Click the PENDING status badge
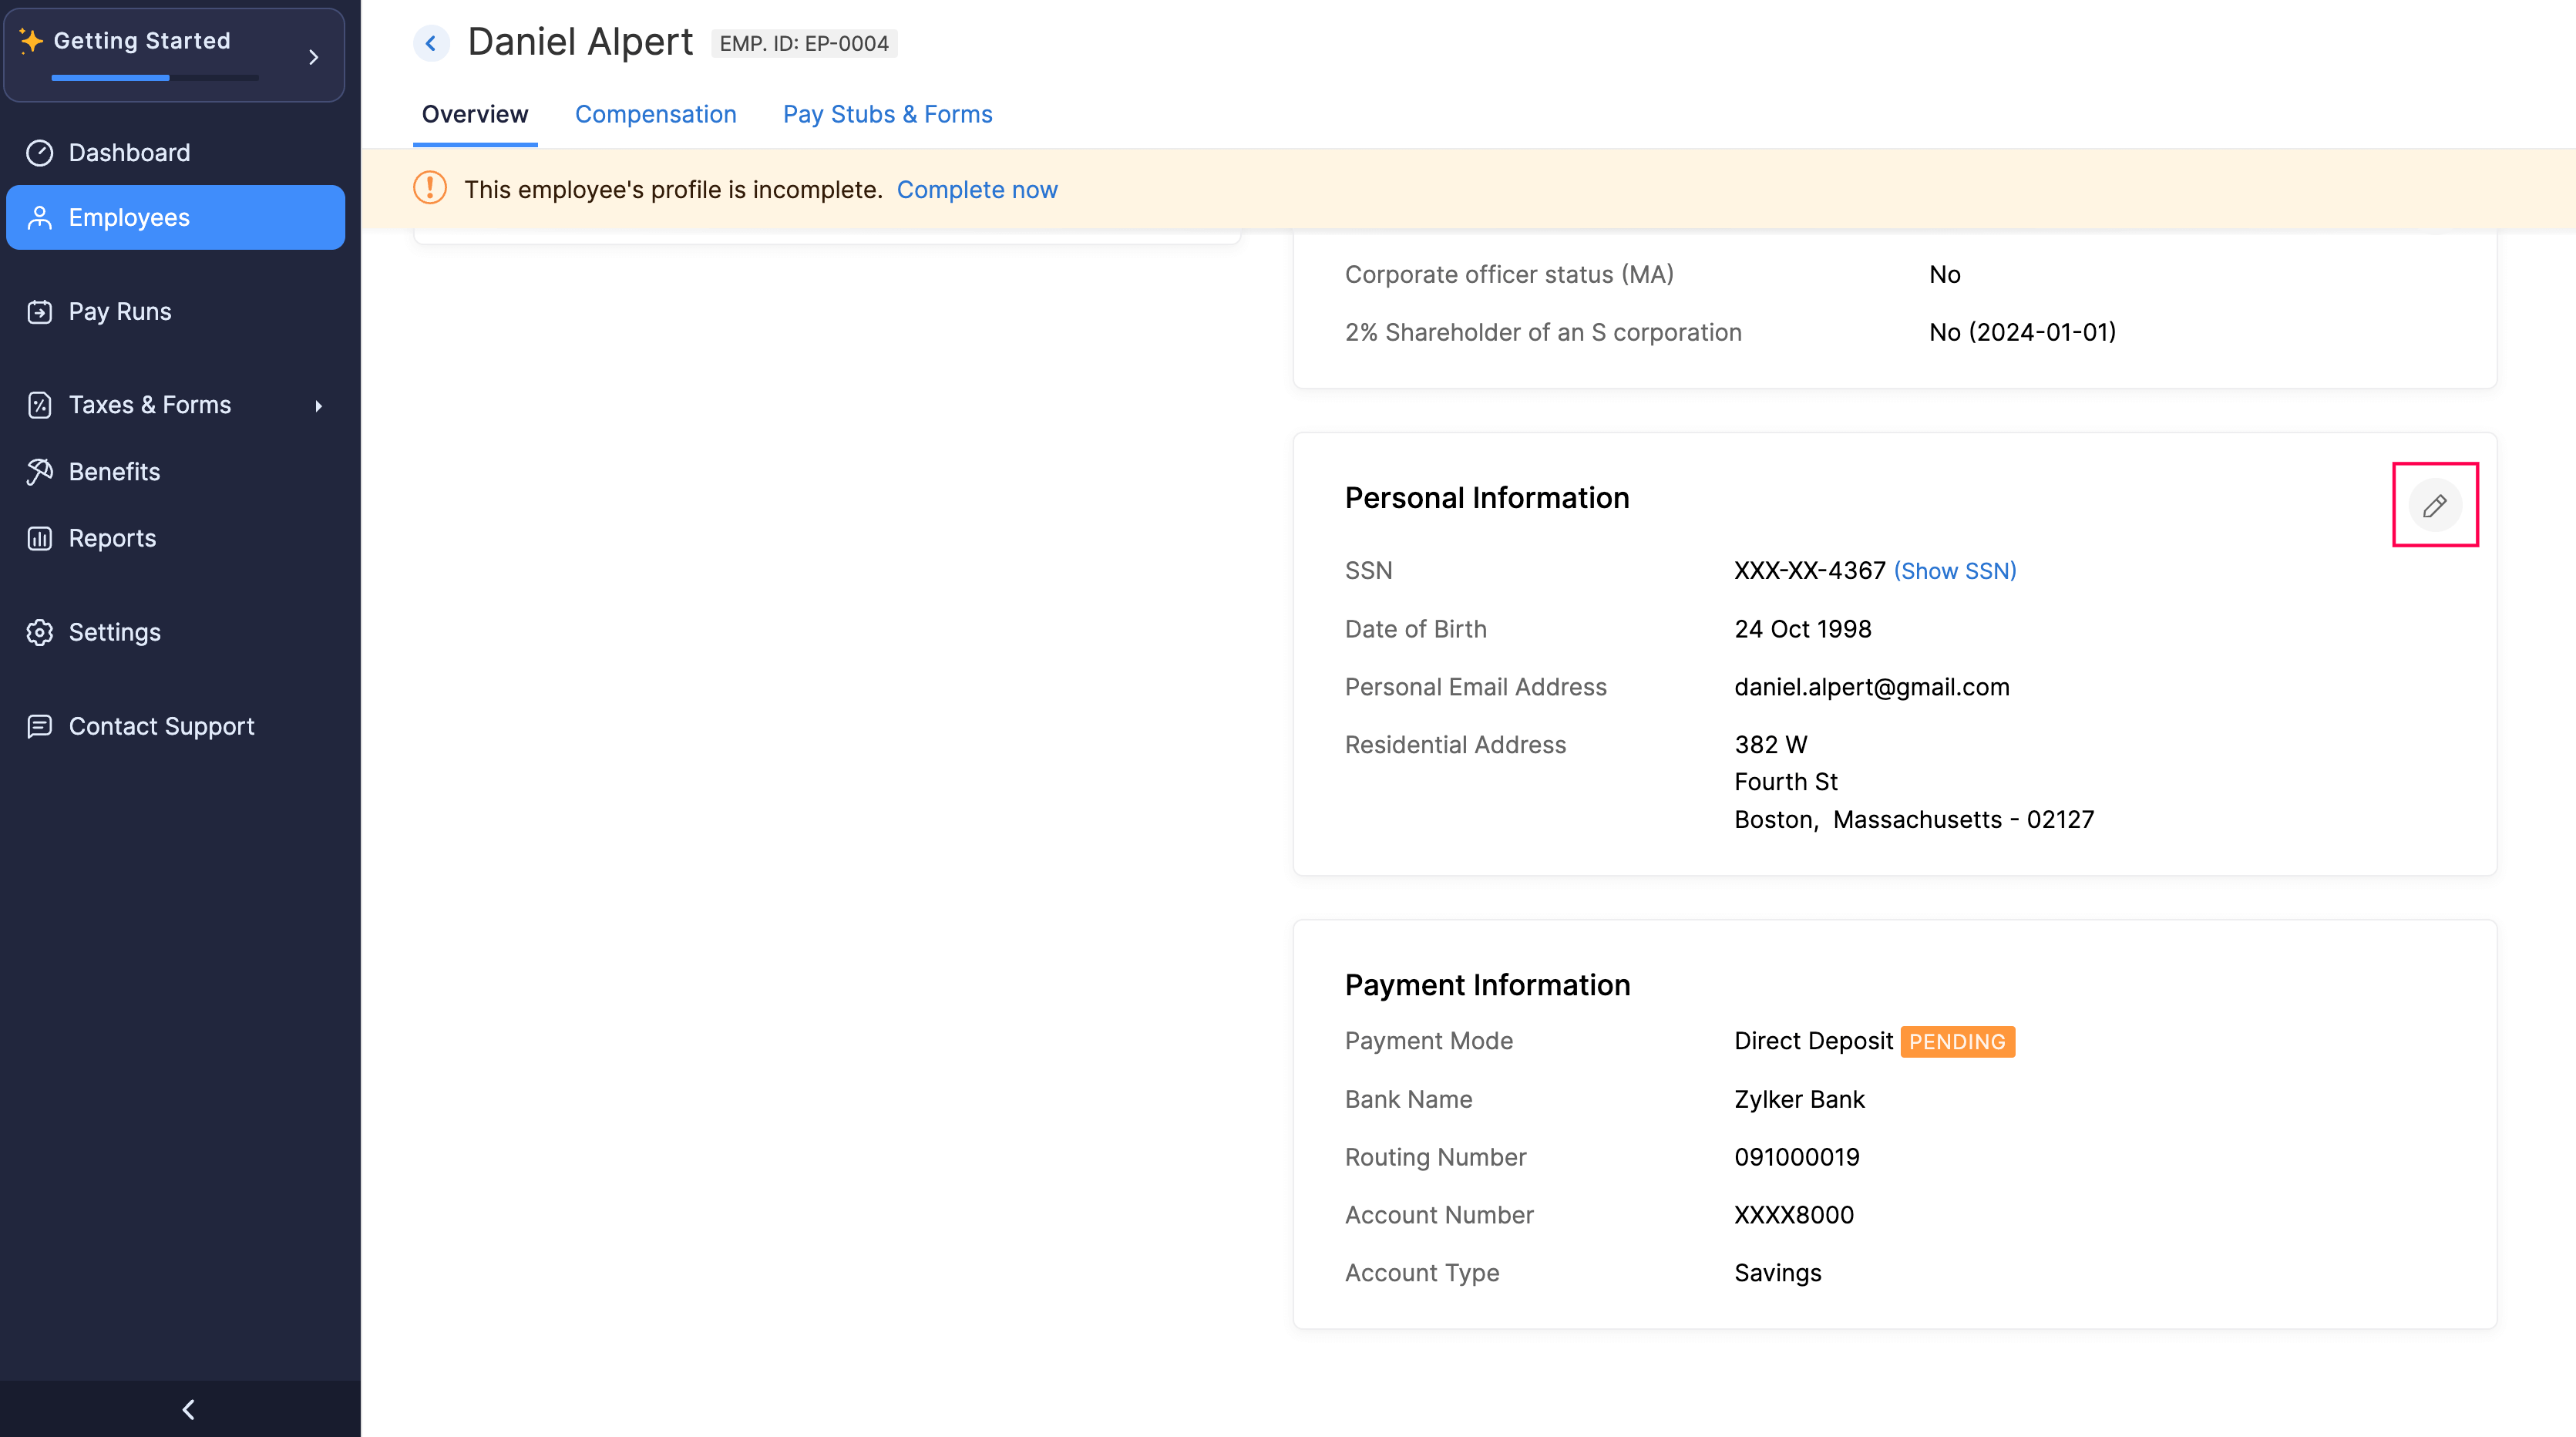The width and height of the screenshot is (2576, 1437). click(1956, 1041)
